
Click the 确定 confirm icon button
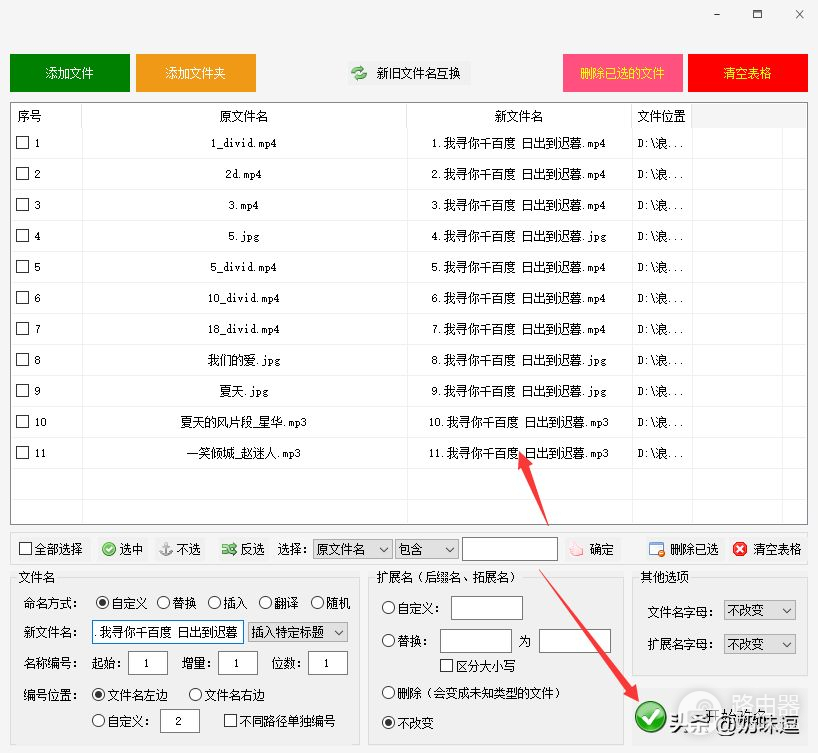(x=575, y=549)
